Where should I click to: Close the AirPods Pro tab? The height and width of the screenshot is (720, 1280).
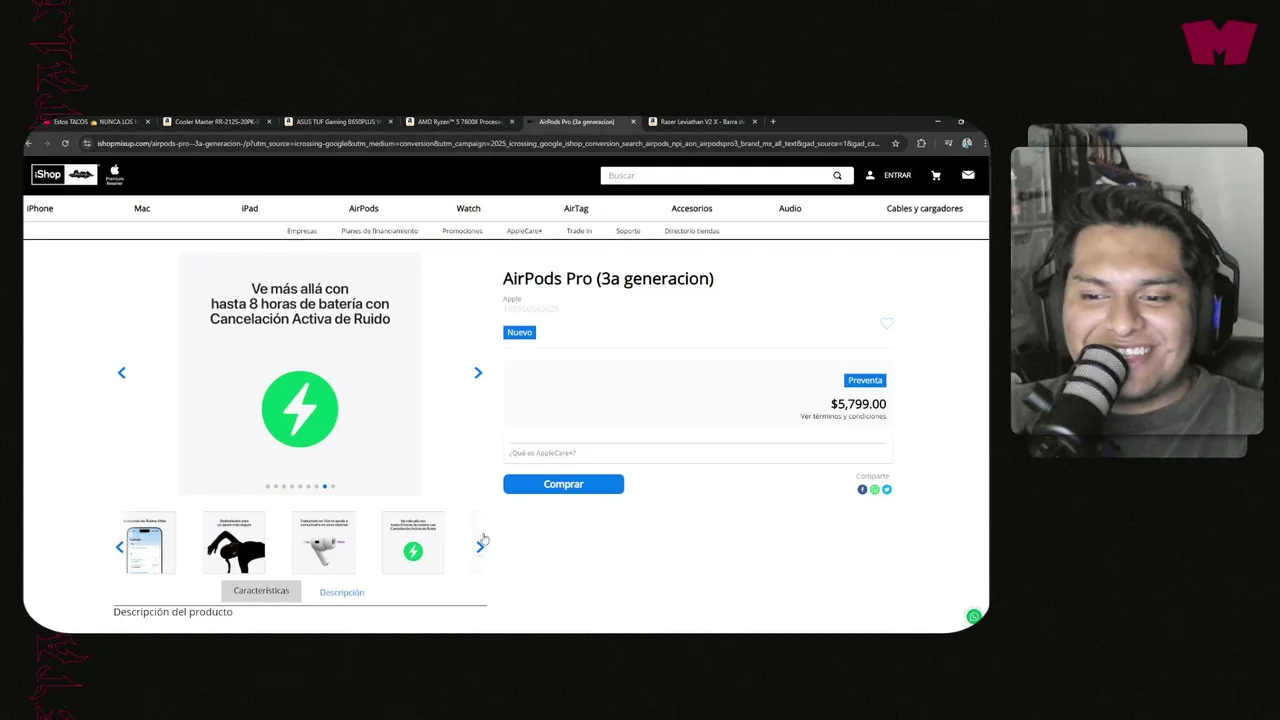tap(633, 122)
